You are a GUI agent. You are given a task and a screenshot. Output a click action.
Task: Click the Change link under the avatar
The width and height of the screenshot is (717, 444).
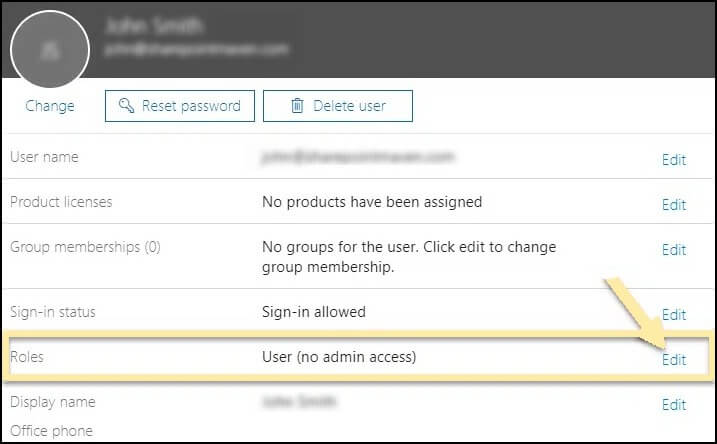tap(50, 106)
